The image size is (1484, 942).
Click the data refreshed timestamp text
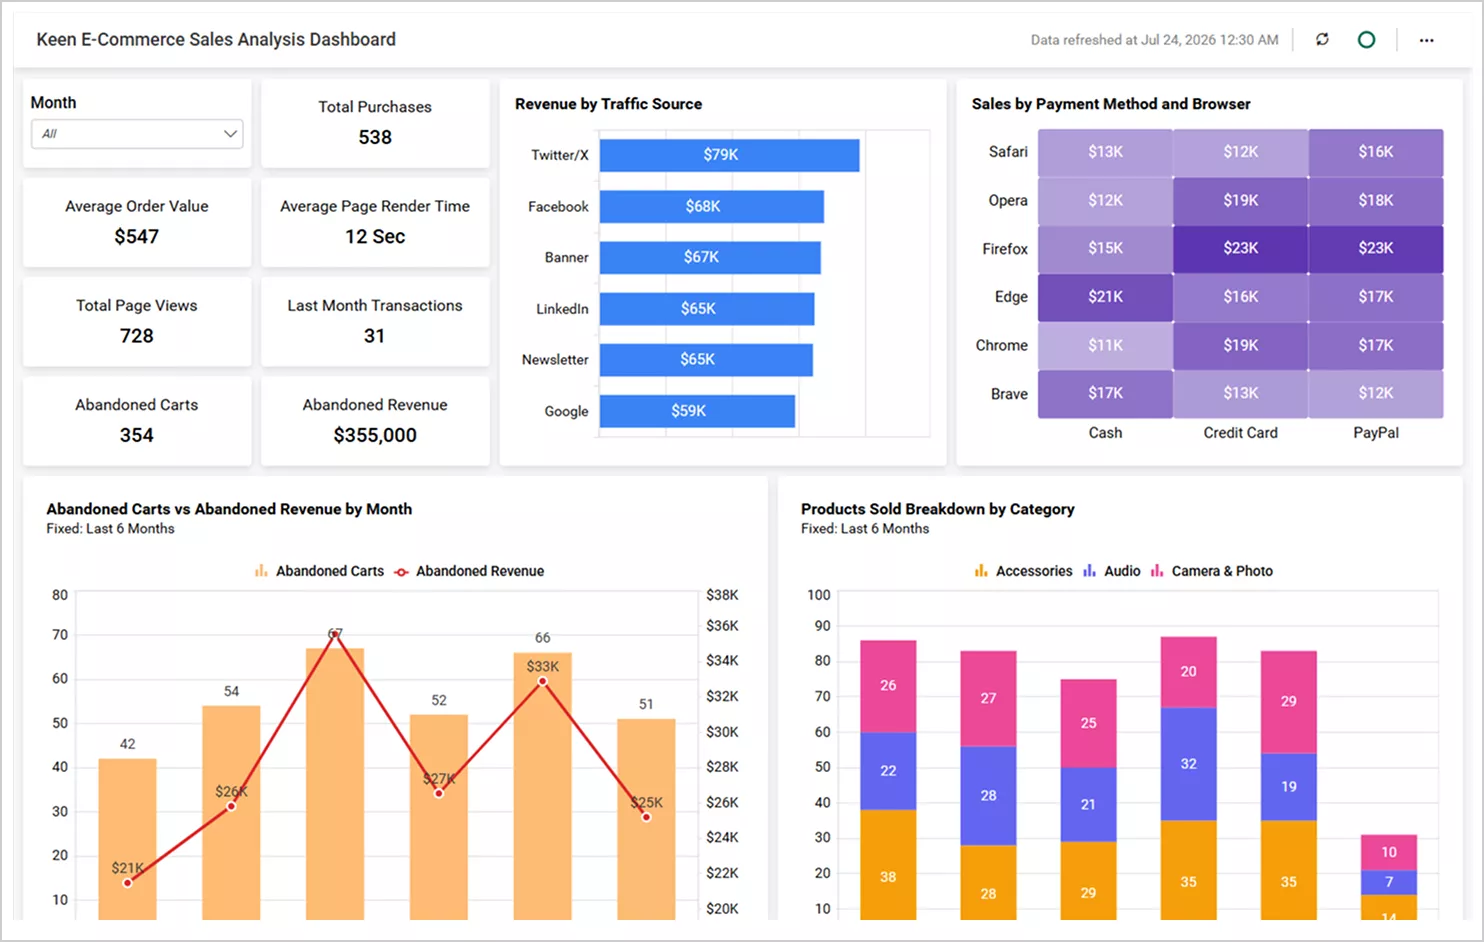tap(1155, 40)
